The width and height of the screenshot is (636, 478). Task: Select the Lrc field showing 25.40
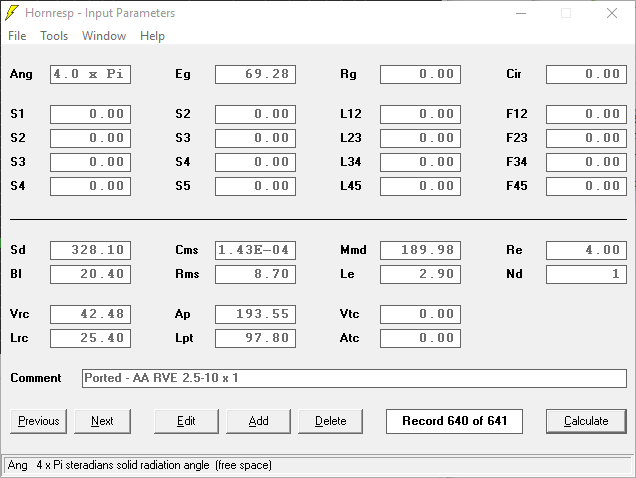tap(90, 338)
